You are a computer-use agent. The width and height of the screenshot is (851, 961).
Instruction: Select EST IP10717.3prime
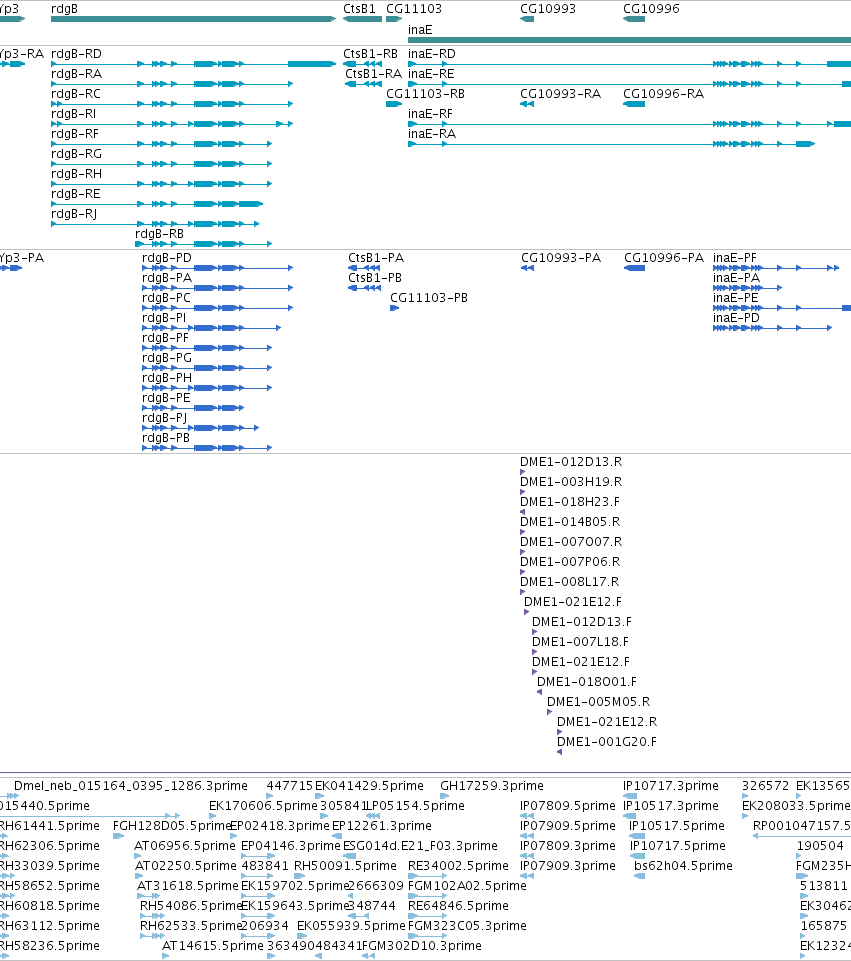[630, 796]
